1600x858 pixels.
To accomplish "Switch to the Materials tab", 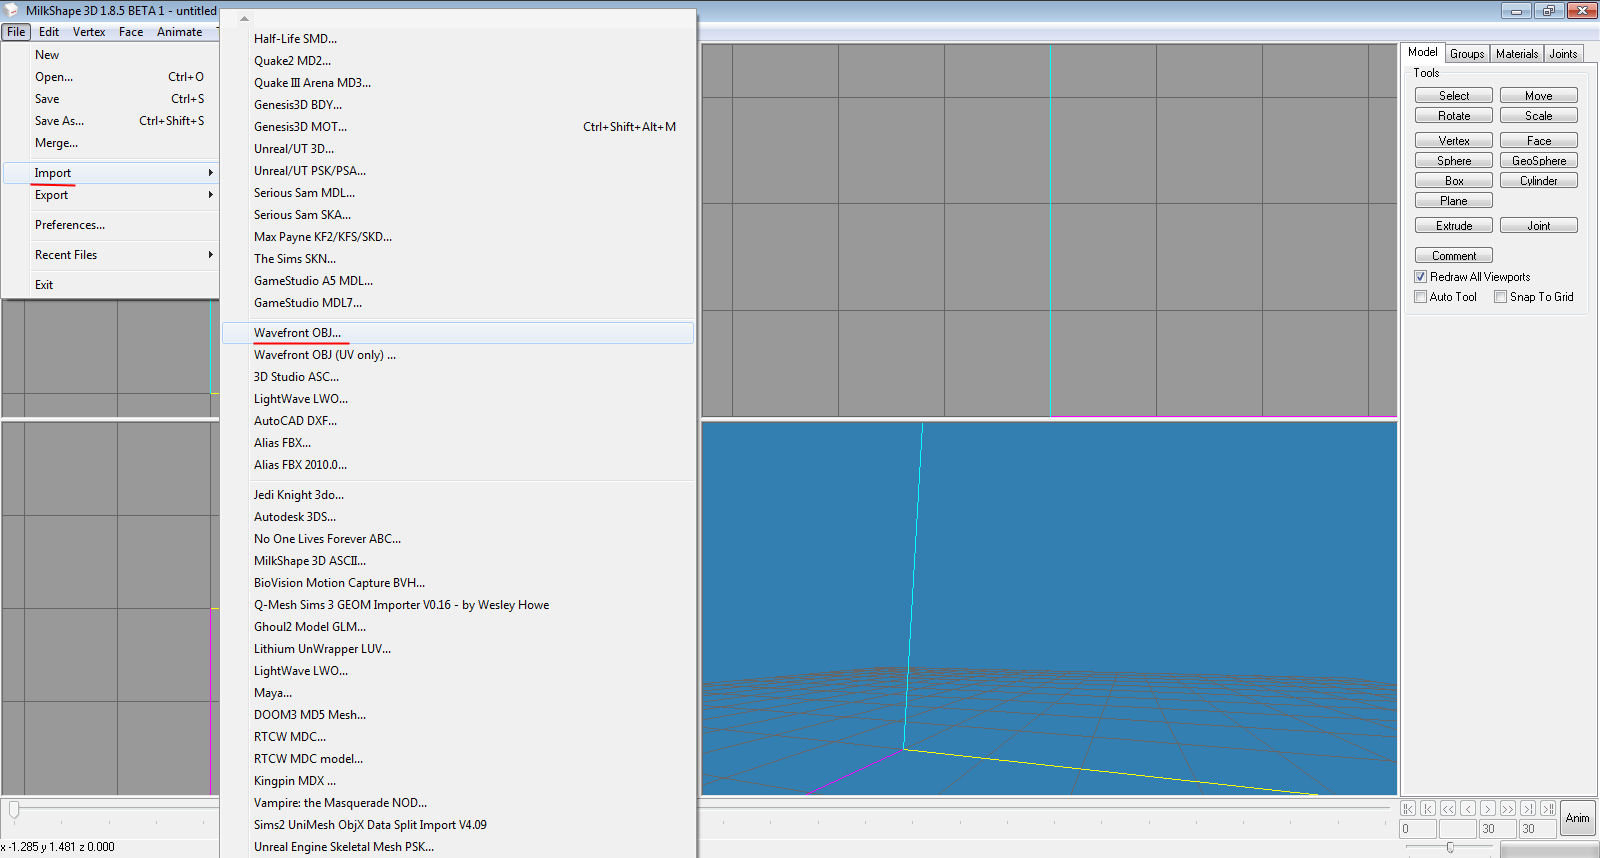I will pyautogui.click(x=1517, y=54).
